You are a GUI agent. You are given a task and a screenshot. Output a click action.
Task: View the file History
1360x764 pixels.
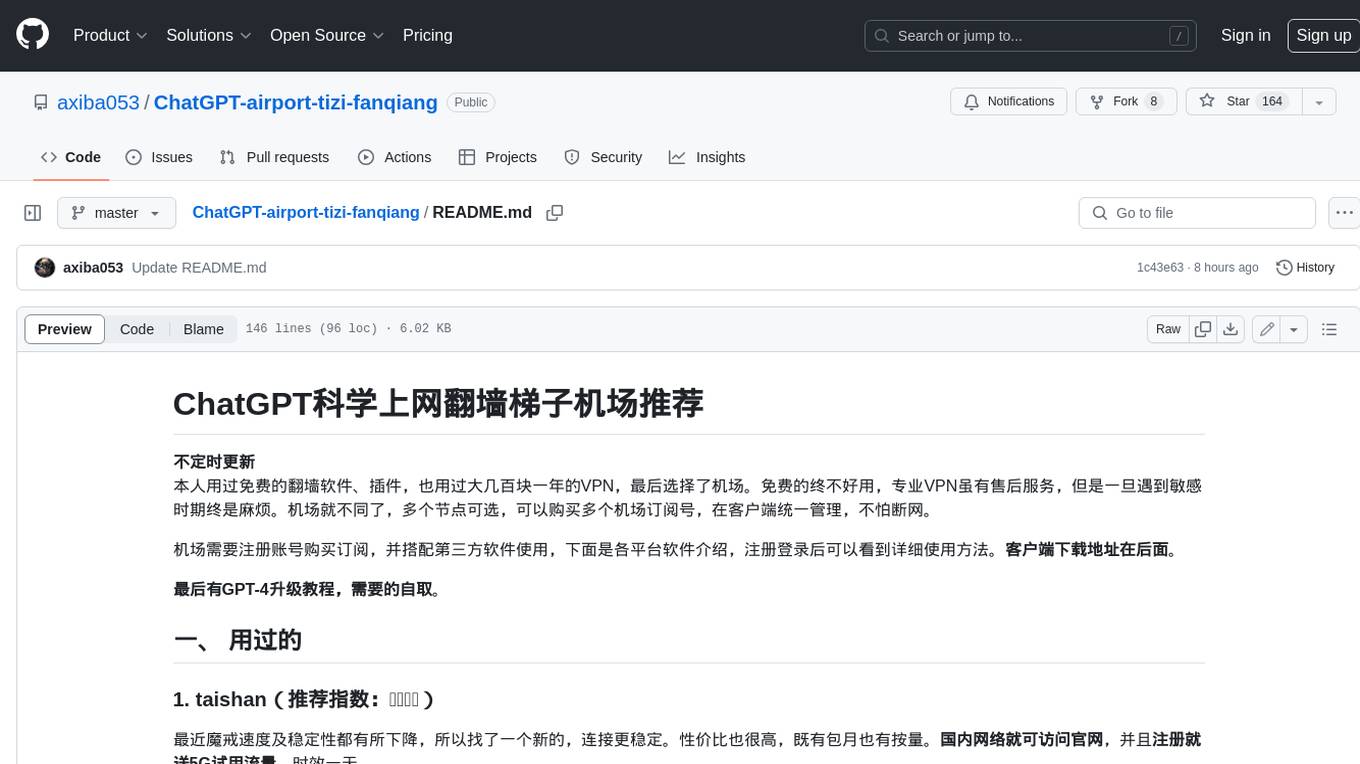1306,268
